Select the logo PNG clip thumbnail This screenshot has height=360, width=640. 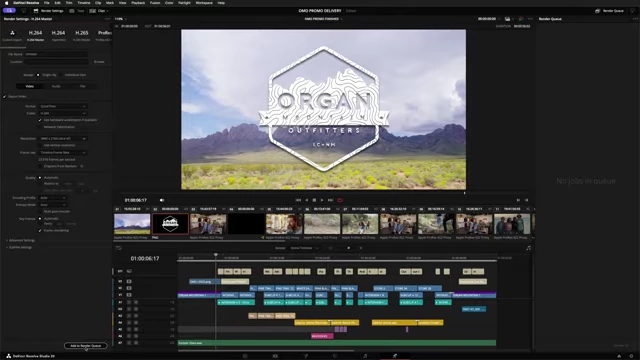point(170,224)
